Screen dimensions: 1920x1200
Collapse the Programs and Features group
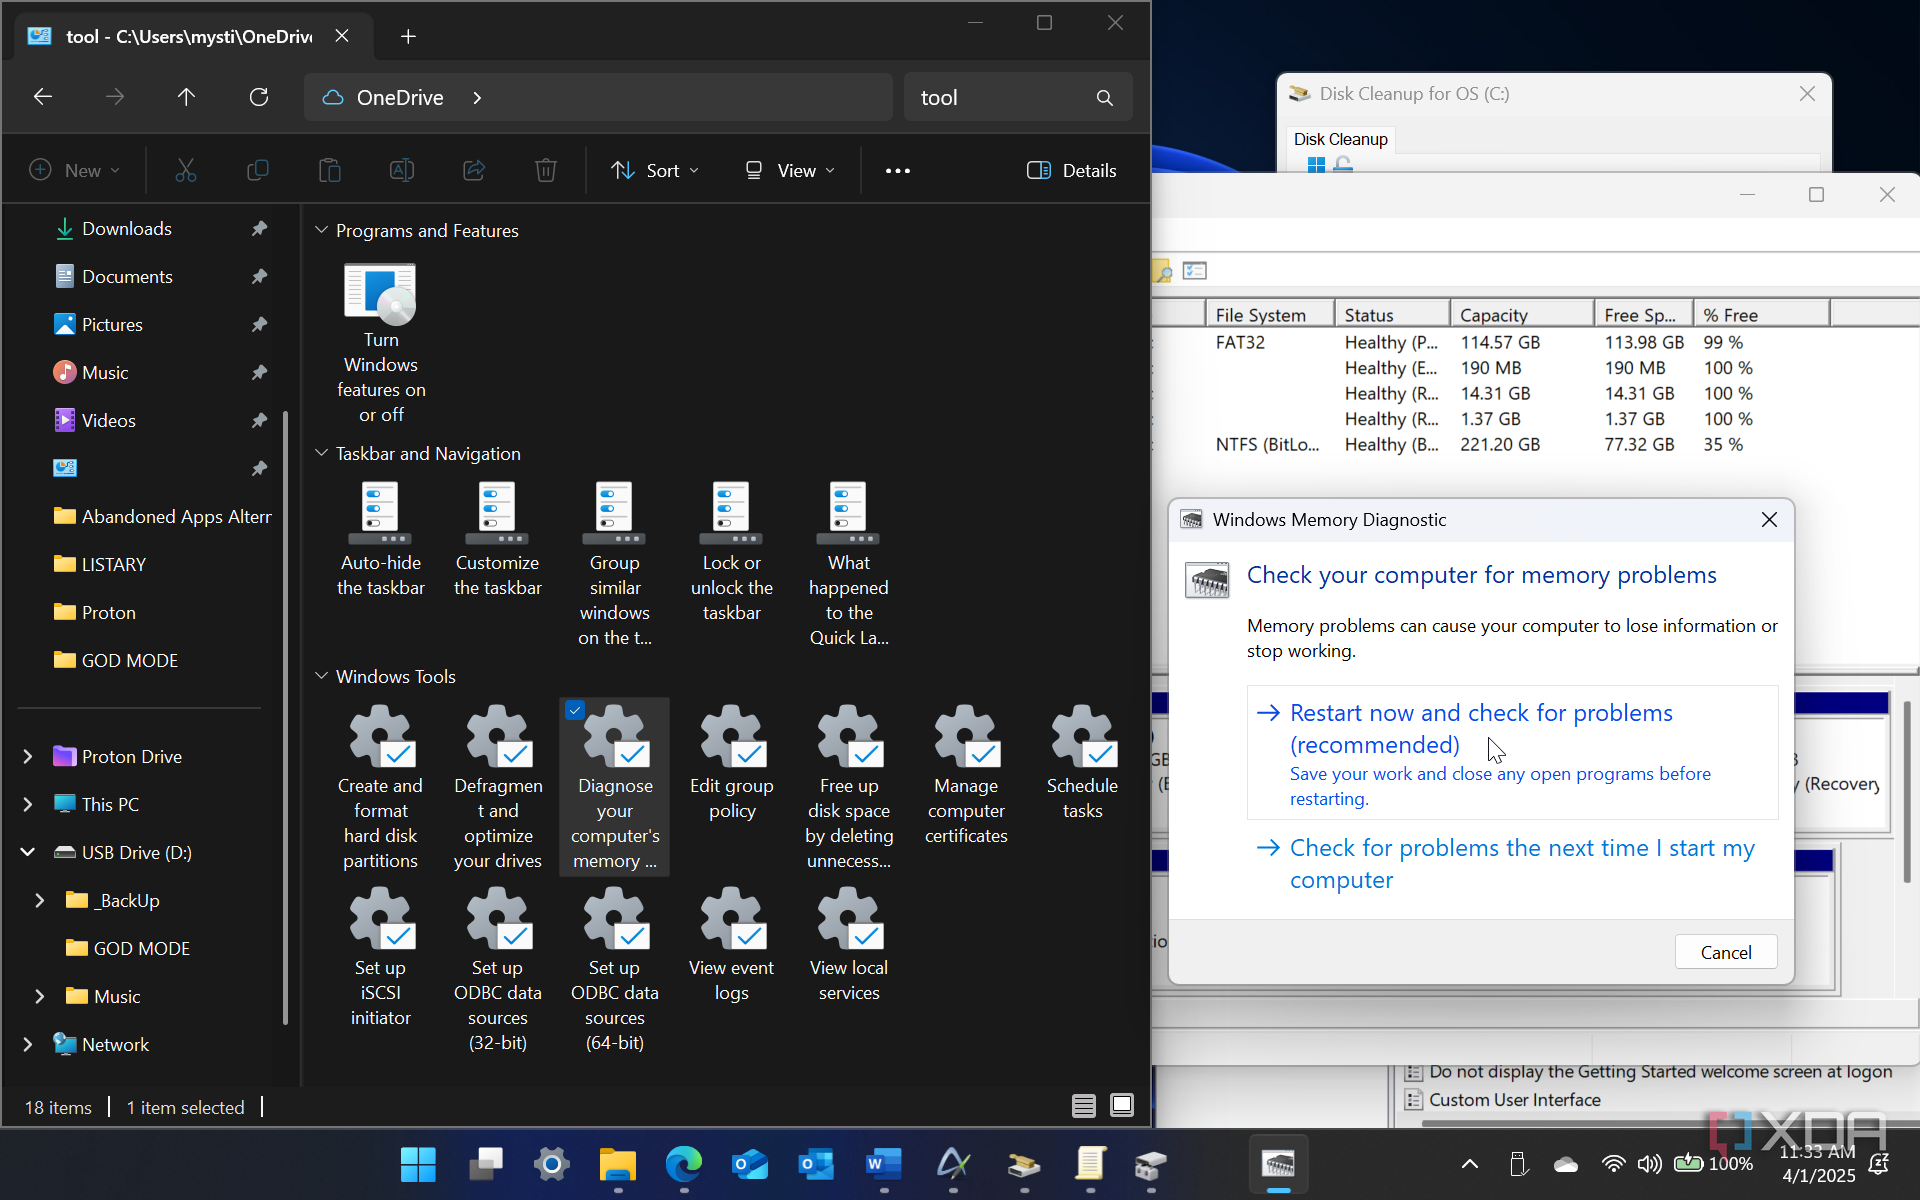[x=321, y=230]
